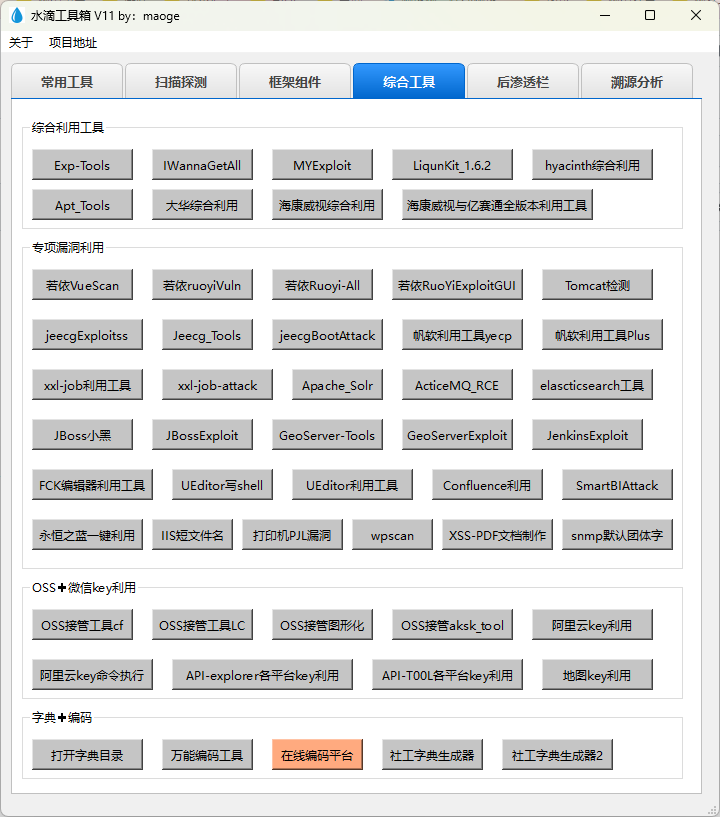The height and width of the screenshot is (817, 720).
Task: Switch to the 扫描探测 tab
Action: (x=181, y=81)
